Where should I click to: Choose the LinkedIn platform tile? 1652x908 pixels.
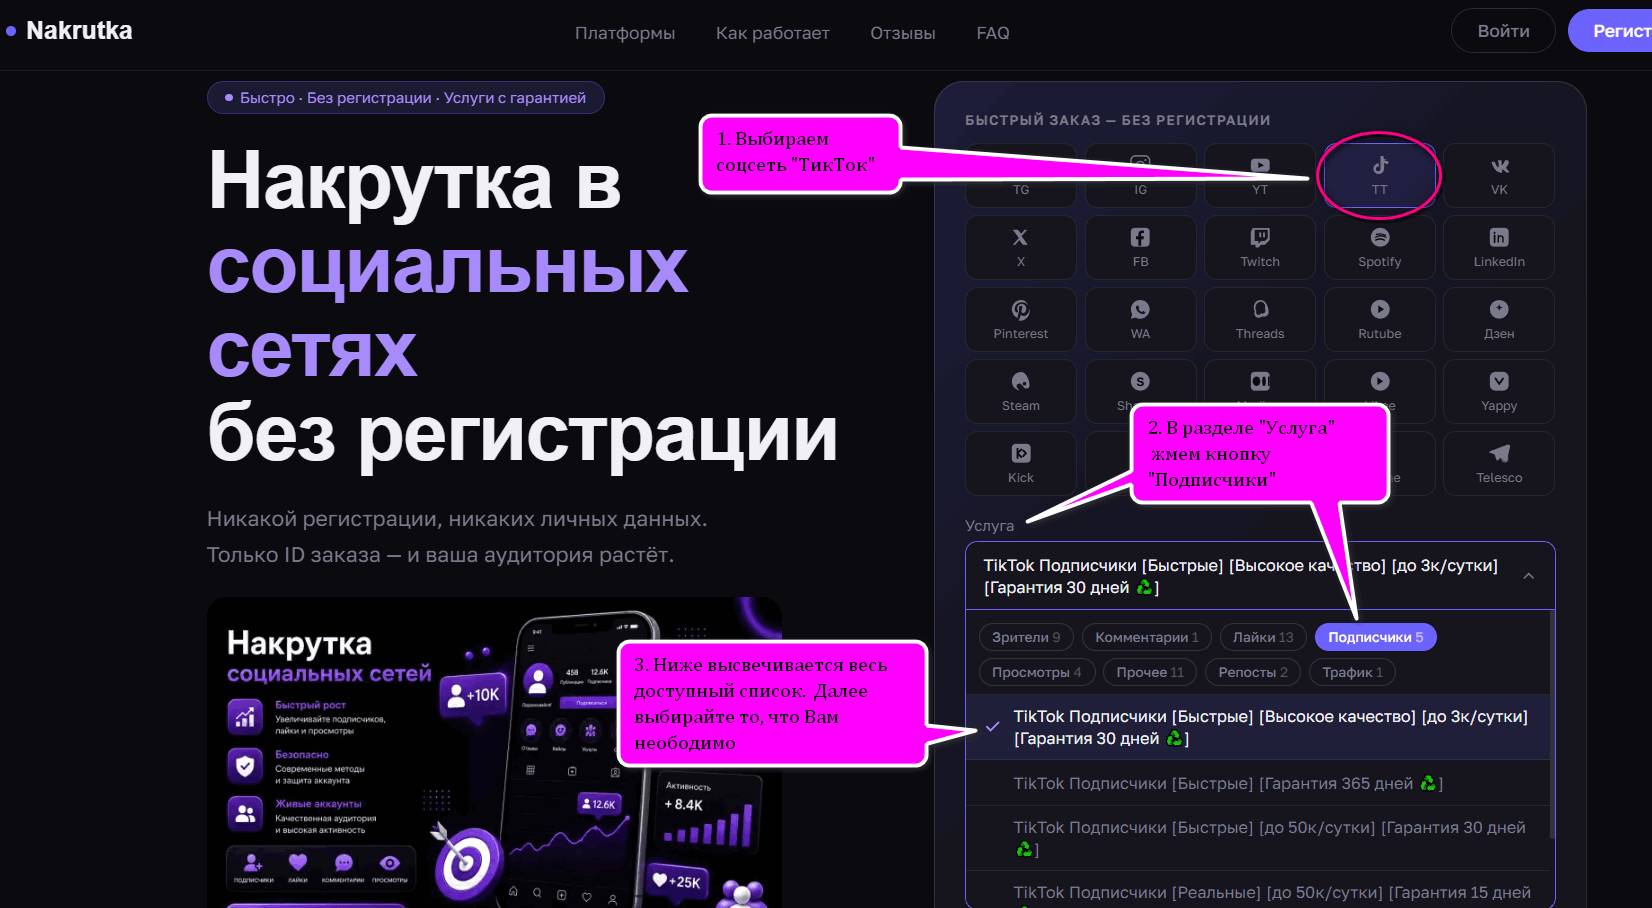(x=1499, y=247)
